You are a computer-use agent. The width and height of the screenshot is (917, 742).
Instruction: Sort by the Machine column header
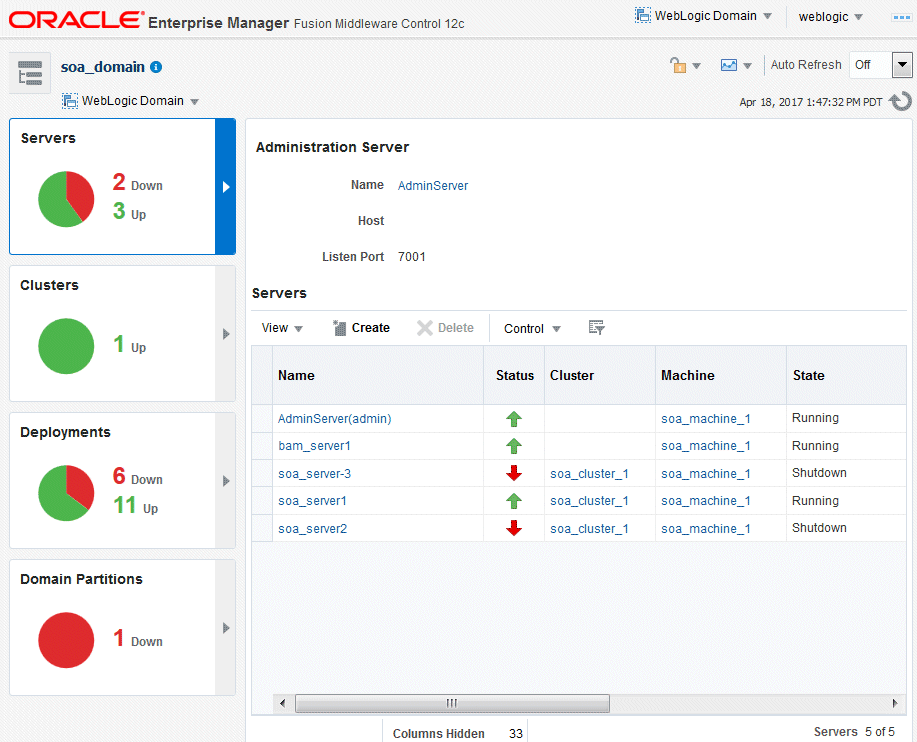point(721,375)
